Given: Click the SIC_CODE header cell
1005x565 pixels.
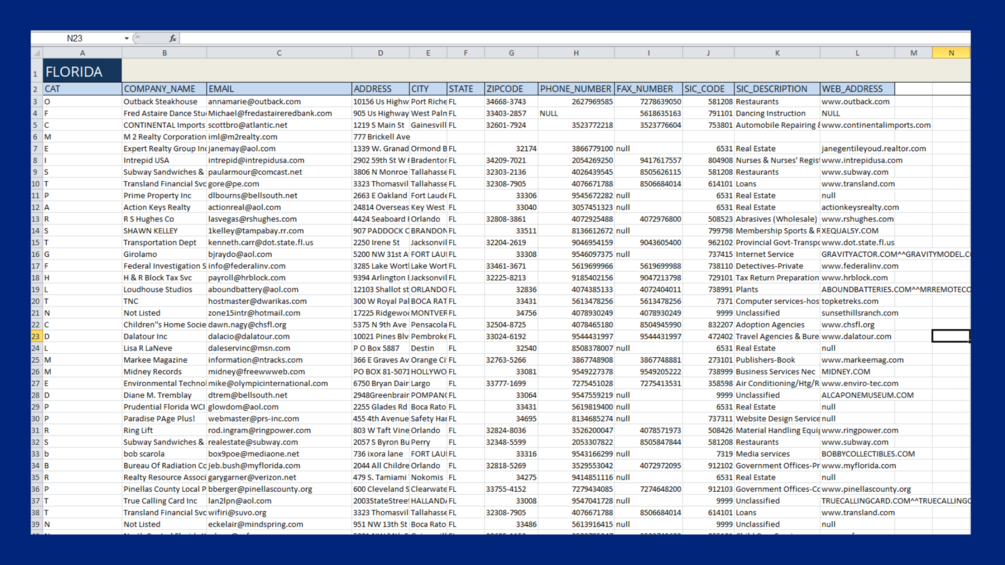Looking at the screenshot, I should click(708, 89).
